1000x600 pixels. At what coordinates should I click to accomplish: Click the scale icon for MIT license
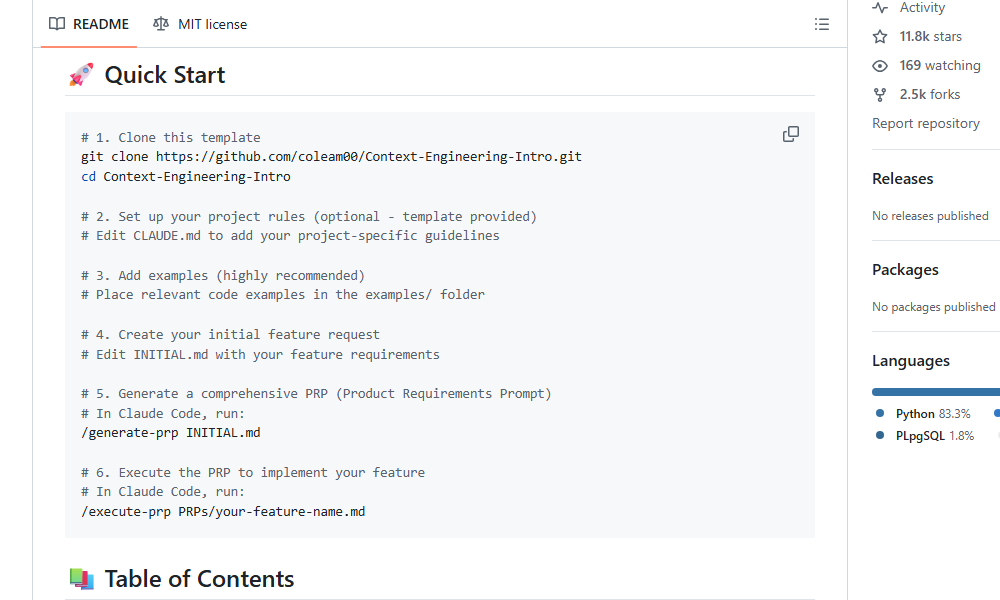pos(161,24)
